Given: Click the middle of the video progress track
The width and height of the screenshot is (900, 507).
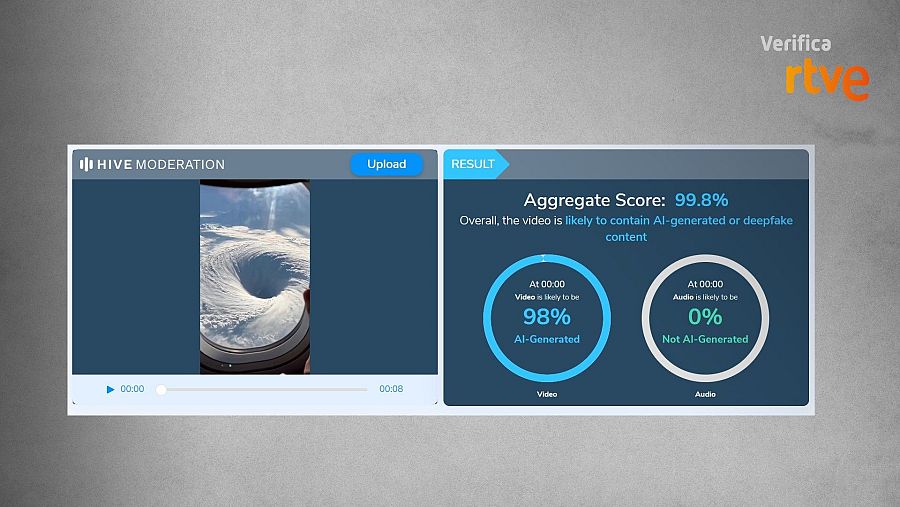Looking at the screenshot, I should pyautogui.click(x=264, y=390).
